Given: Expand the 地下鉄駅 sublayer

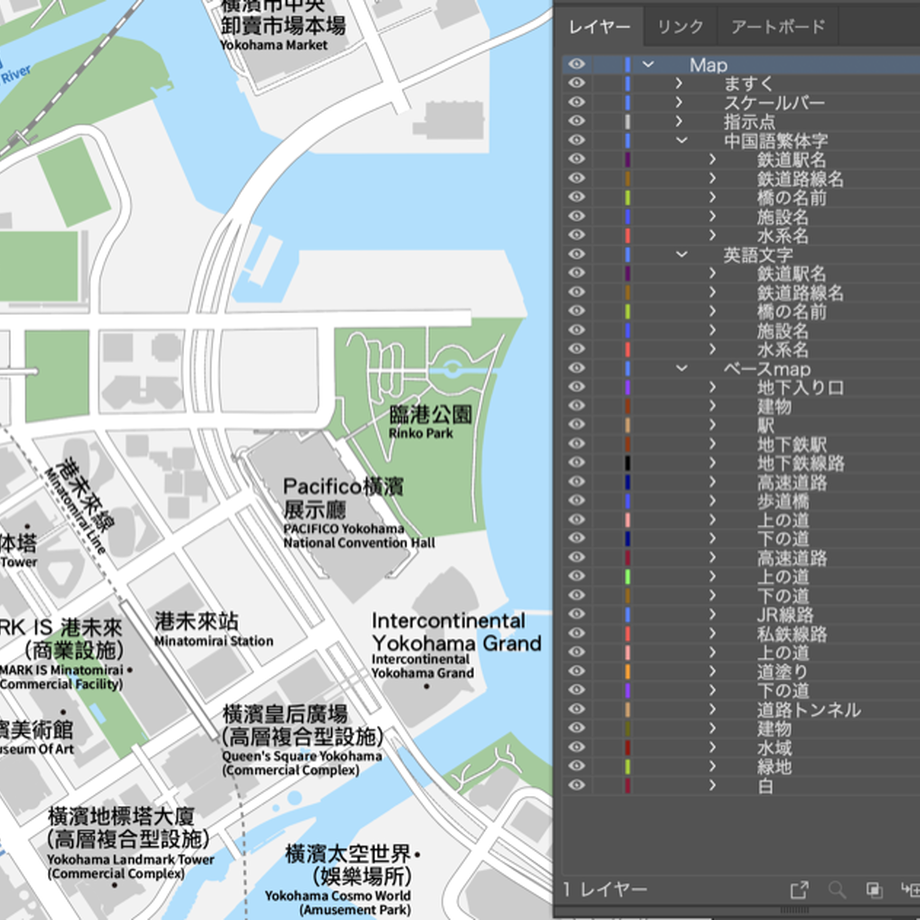Looking at the screenshot, I should pyautogui.click(x=712, y=444).
